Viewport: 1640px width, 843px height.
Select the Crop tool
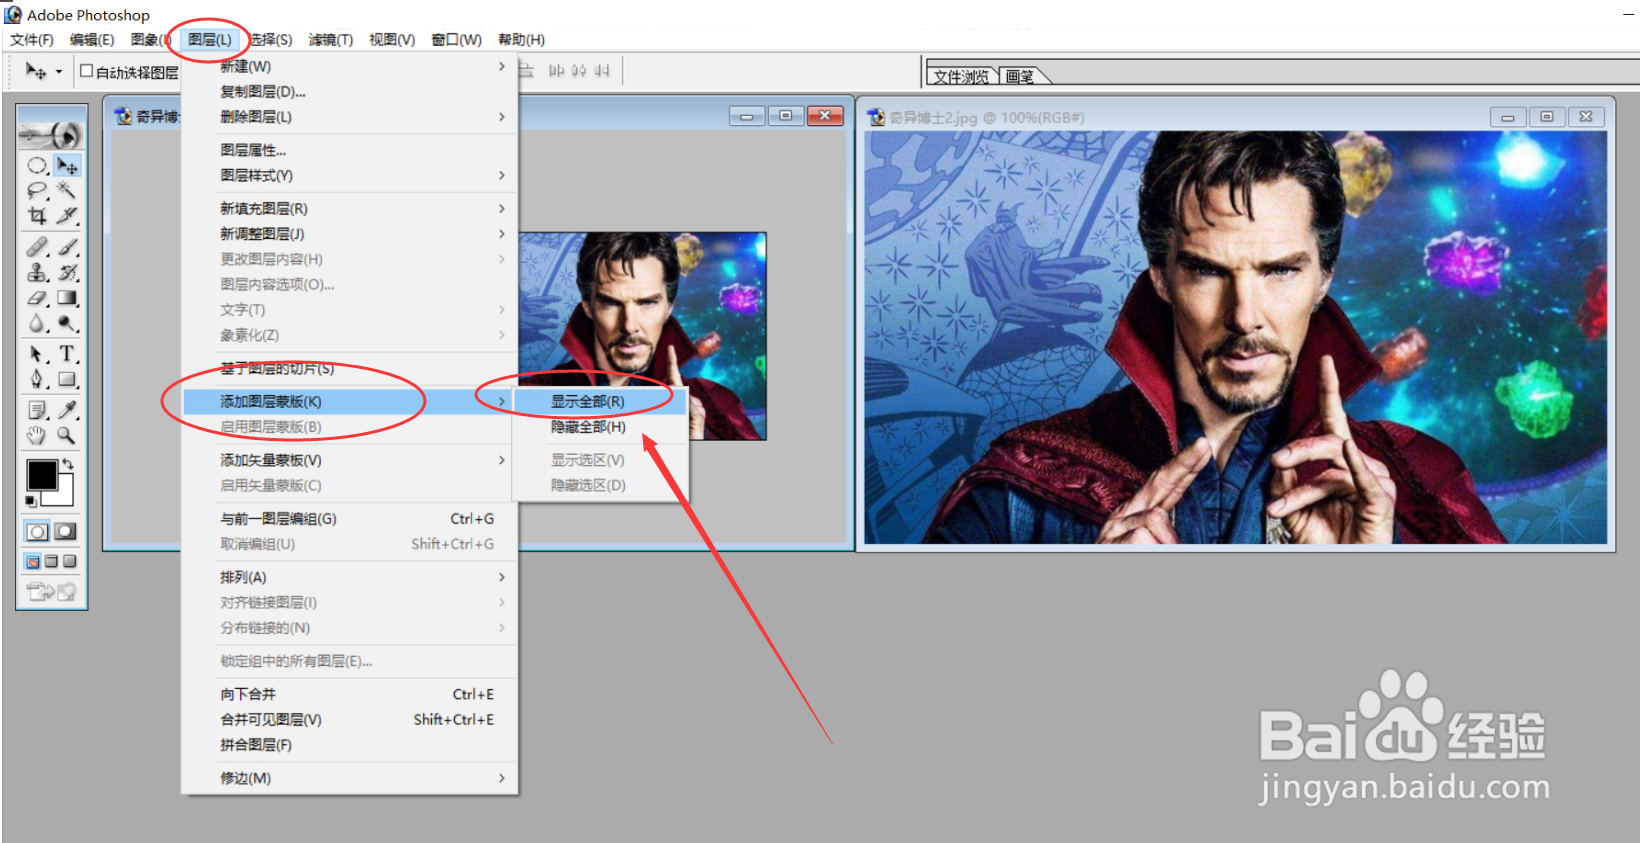click(38, 215)
